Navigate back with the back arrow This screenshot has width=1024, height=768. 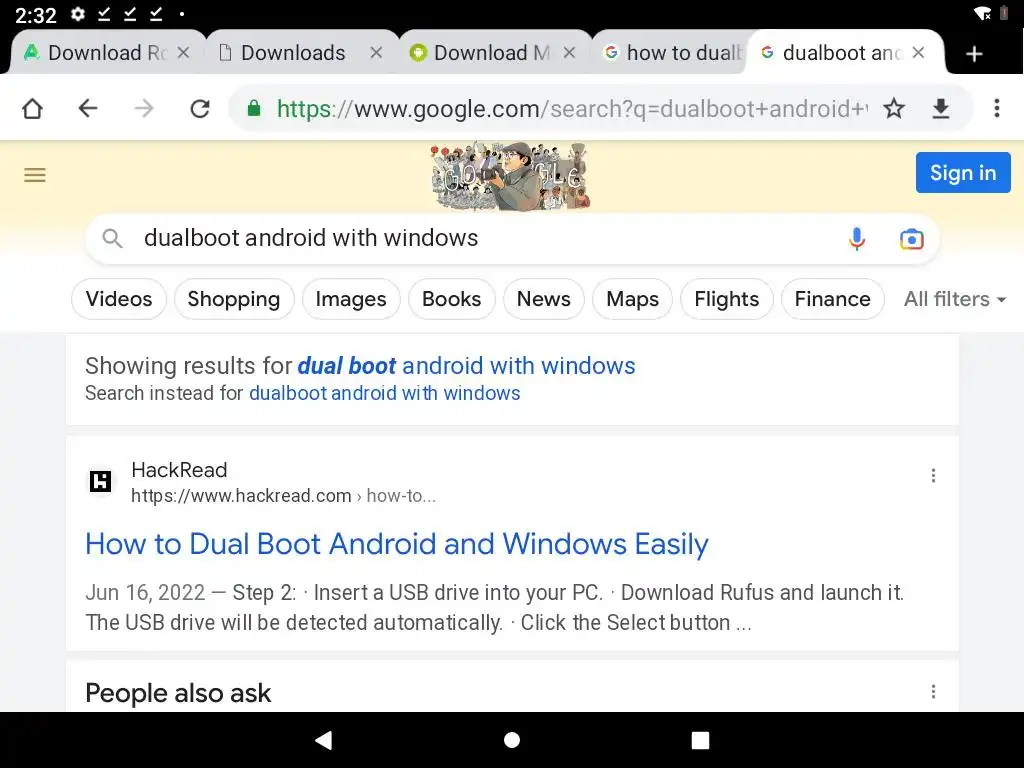coord(88,108)
